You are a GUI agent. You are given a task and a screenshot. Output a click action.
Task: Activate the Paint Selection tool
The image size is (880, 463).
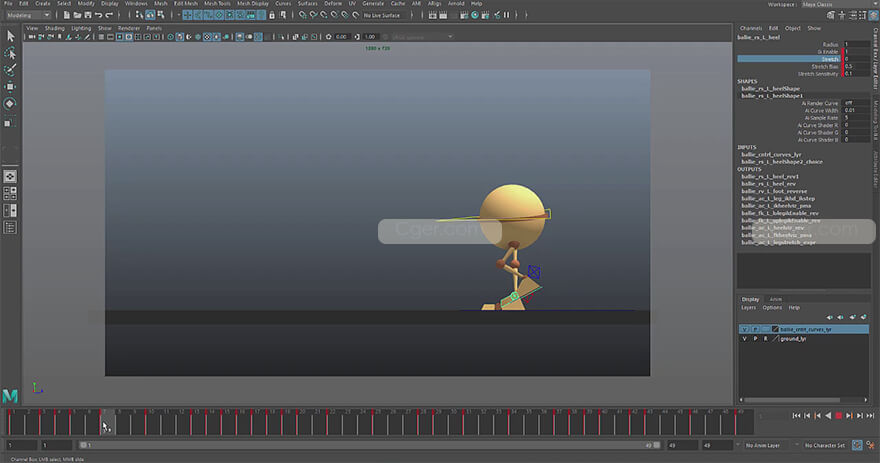point(10,70)
